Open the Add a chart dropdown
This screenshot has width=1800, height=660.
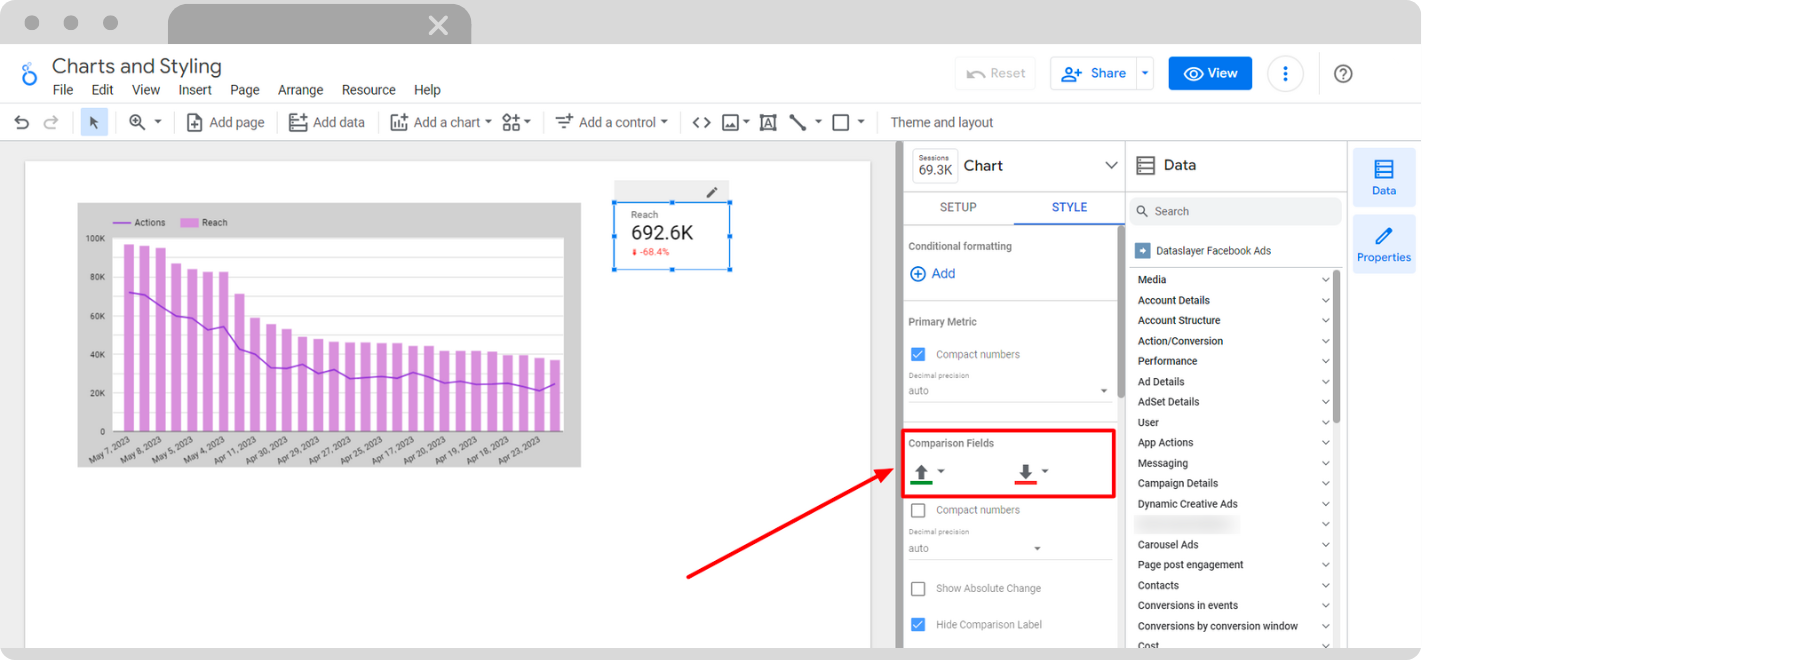(441, 122)
